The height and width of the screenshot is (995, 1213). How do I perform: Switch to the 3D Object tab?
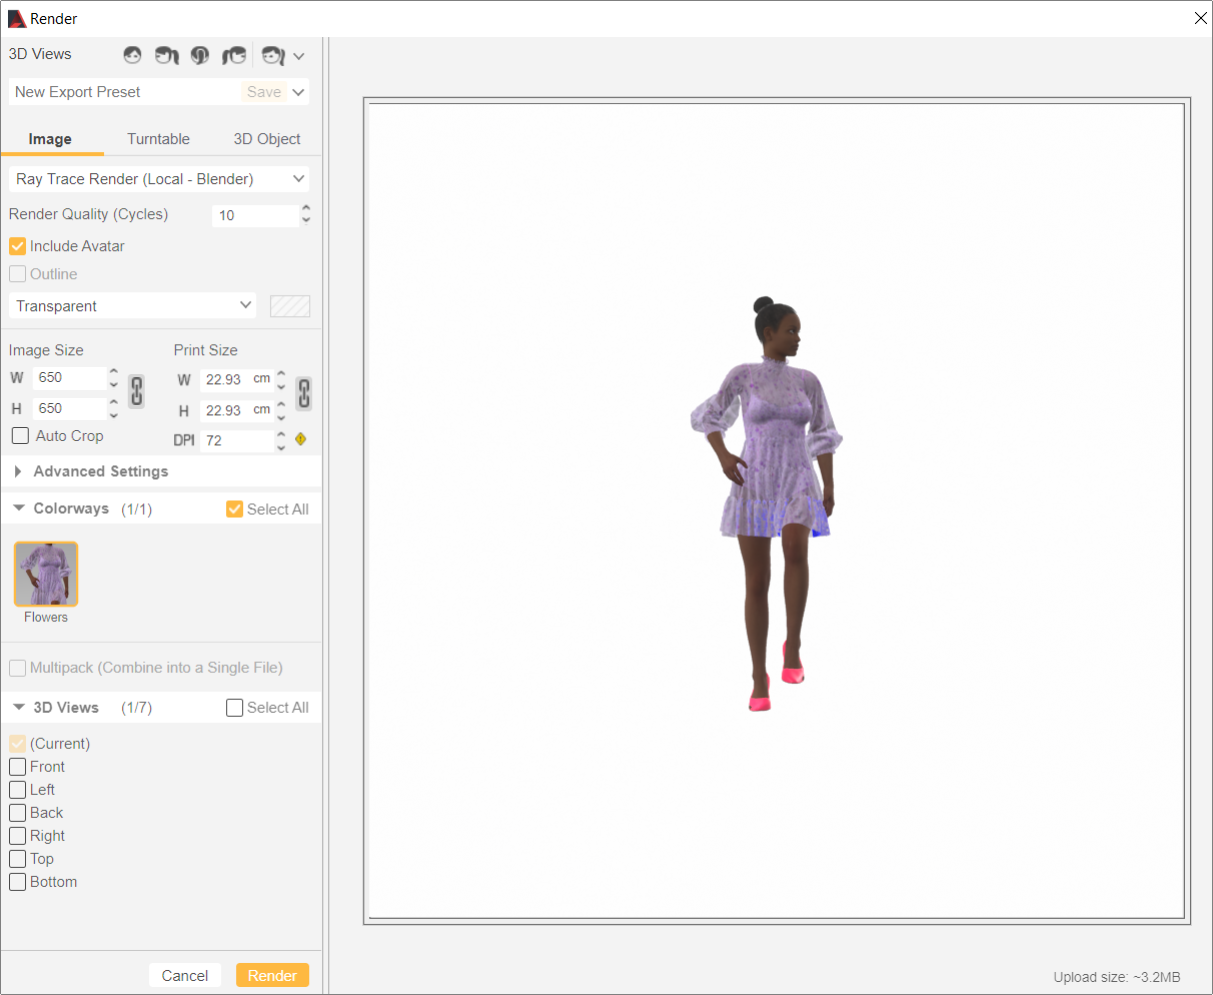tap(267, 139)
